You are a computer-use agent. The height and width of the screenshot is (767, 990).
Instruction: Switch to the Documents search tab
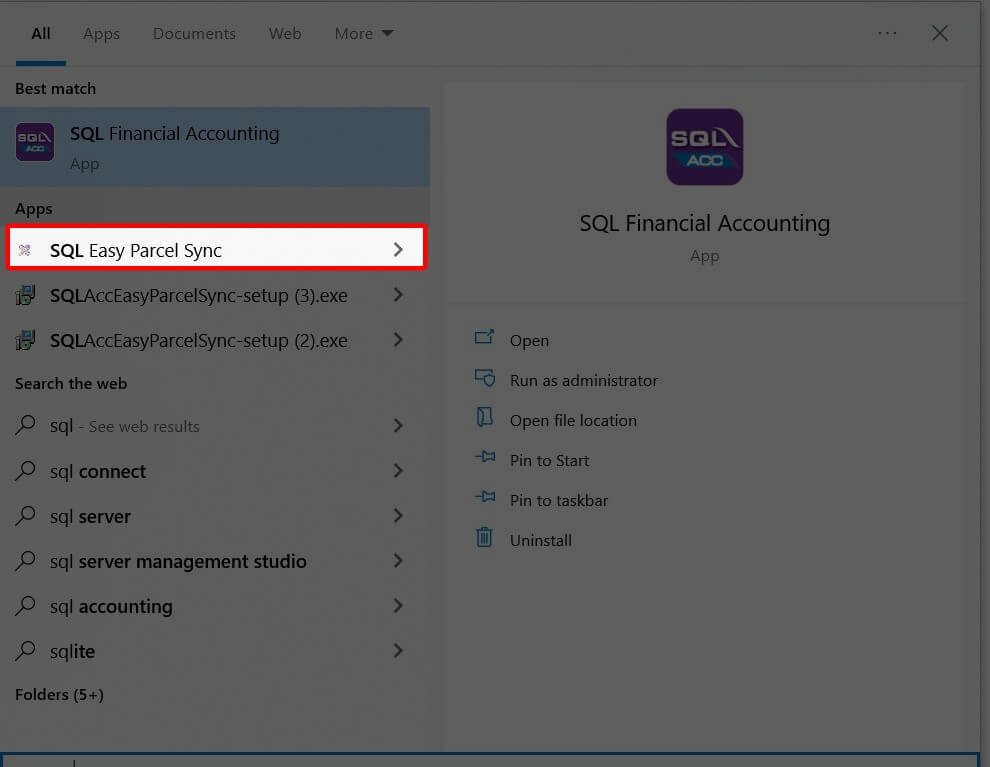pos(194,33)
